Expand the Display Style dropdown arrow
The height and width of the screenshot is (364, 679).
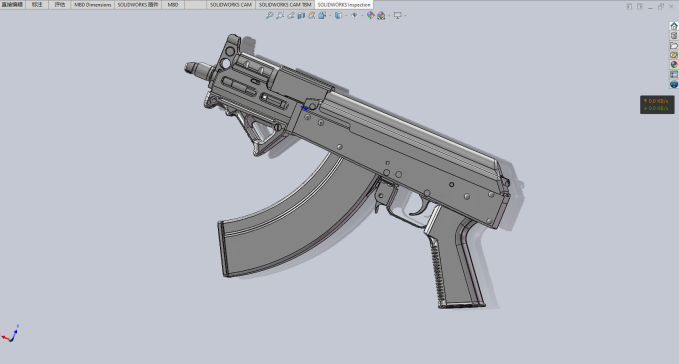[x=346, y=16]
